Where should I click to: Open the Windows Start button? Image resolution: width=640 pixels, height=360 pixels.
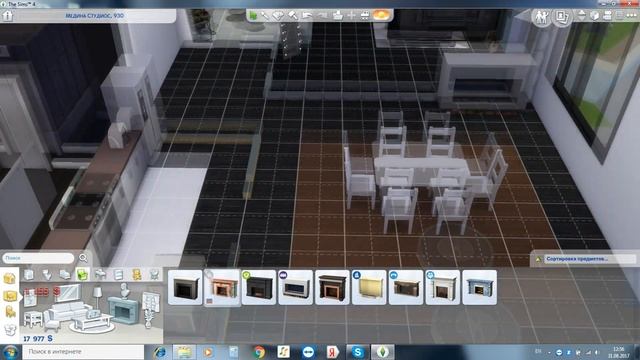point(10,352)
